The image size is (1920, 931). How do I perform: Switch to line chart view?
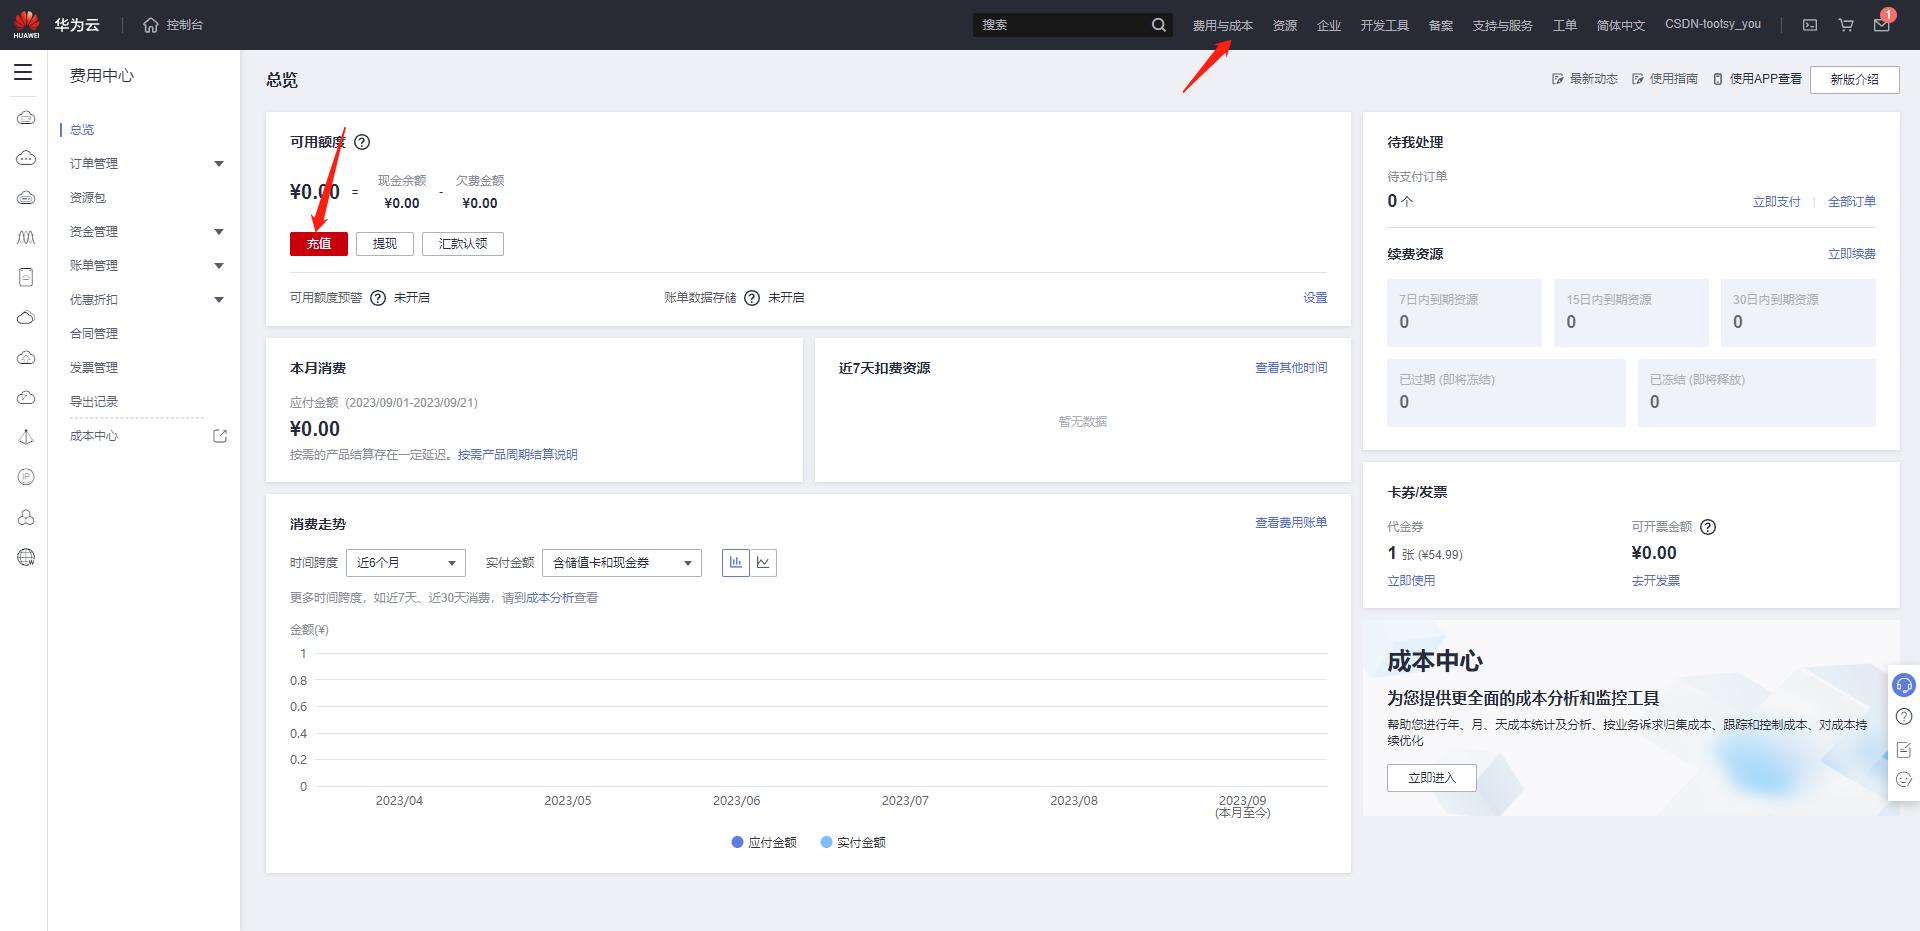[x=763, y=563]
